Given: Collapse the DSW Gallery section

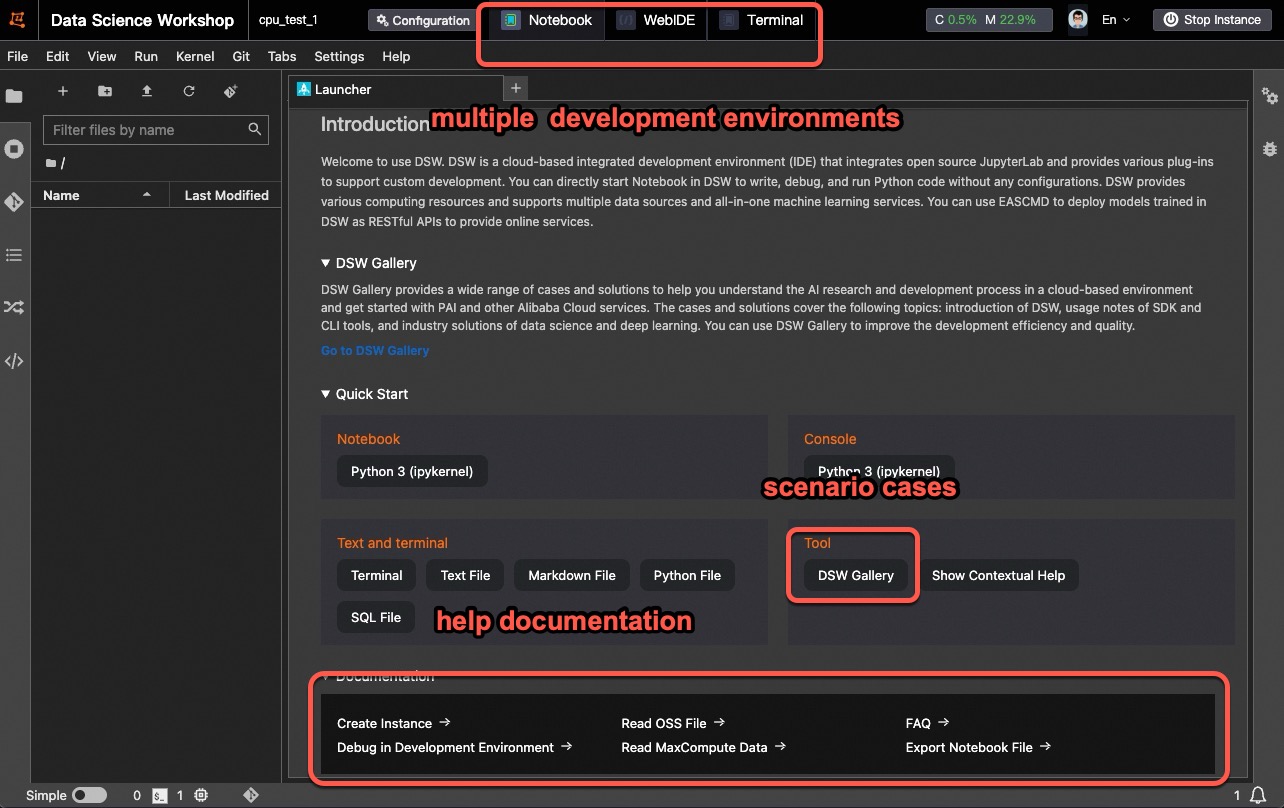Looking at the screenshot, I should coord(326,263).
